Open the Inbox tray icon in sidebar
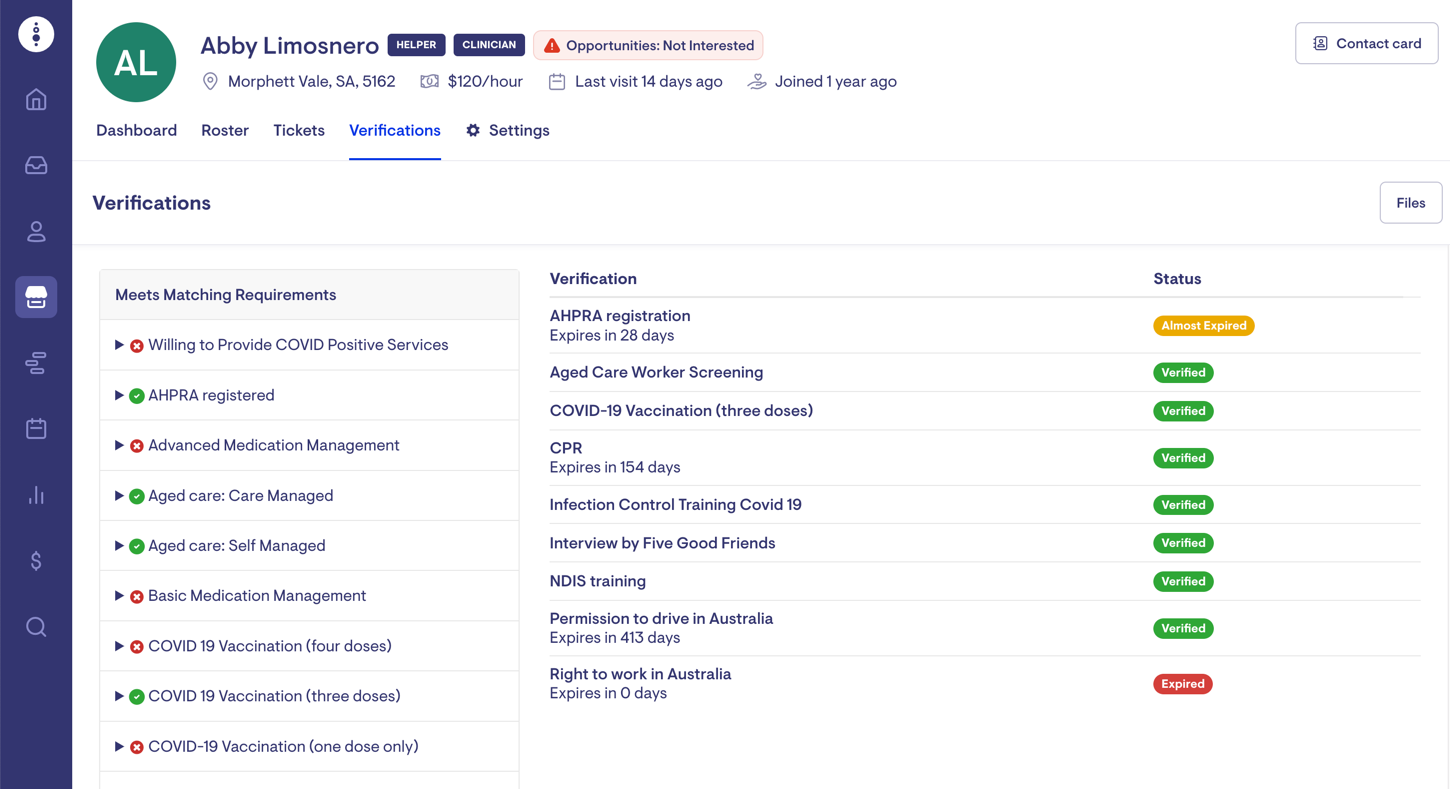The width and height of the screenshot is (1450, 789). click(x=36, y=166)
